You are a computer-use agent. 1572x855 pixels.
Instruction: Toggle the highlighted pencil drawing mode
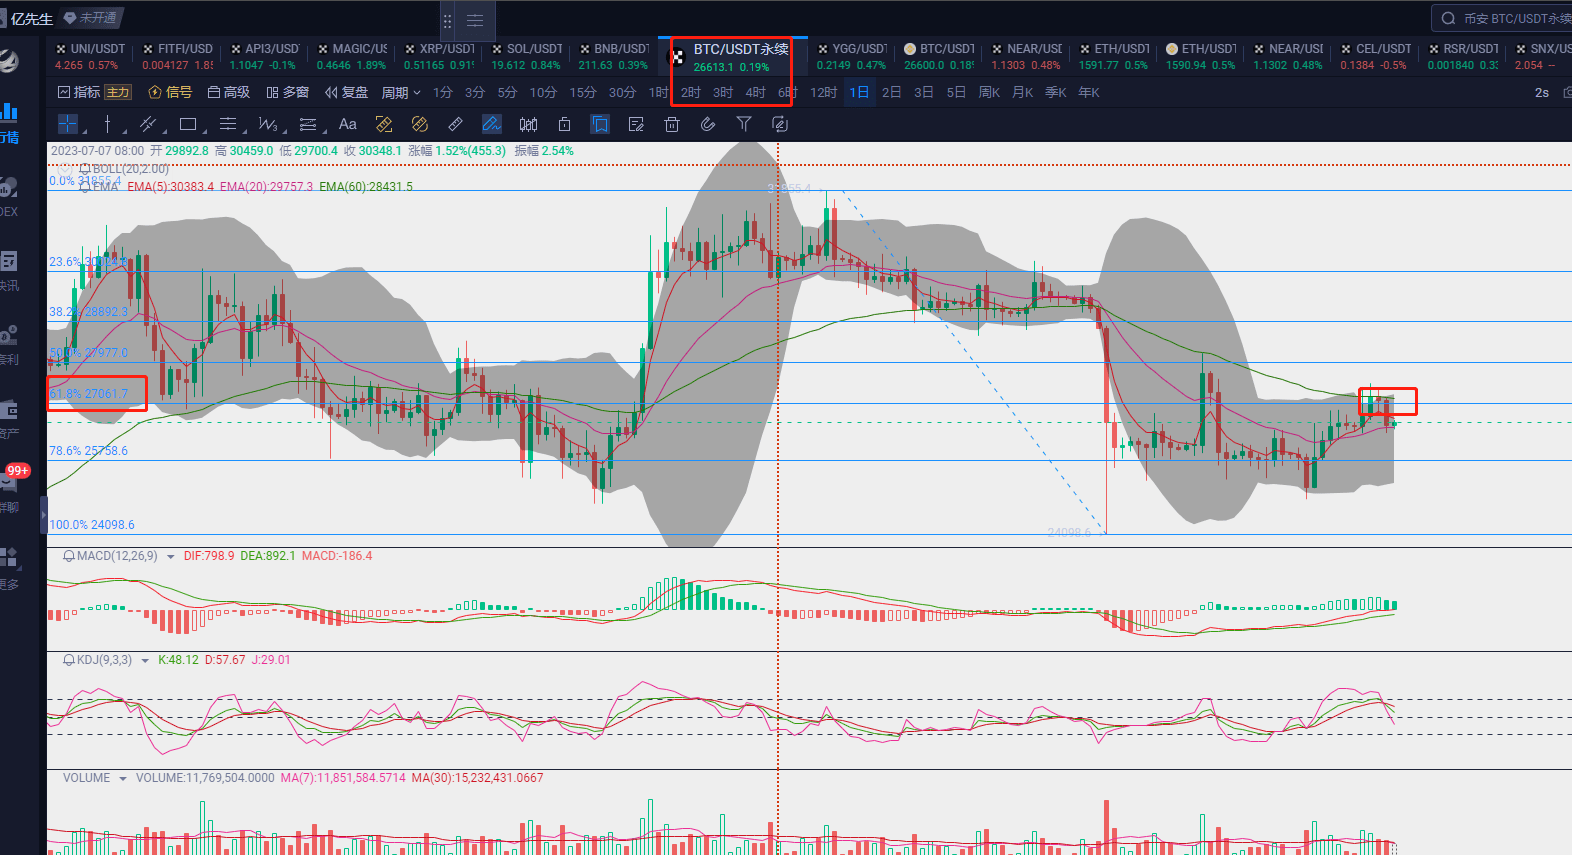click(492, 124)
